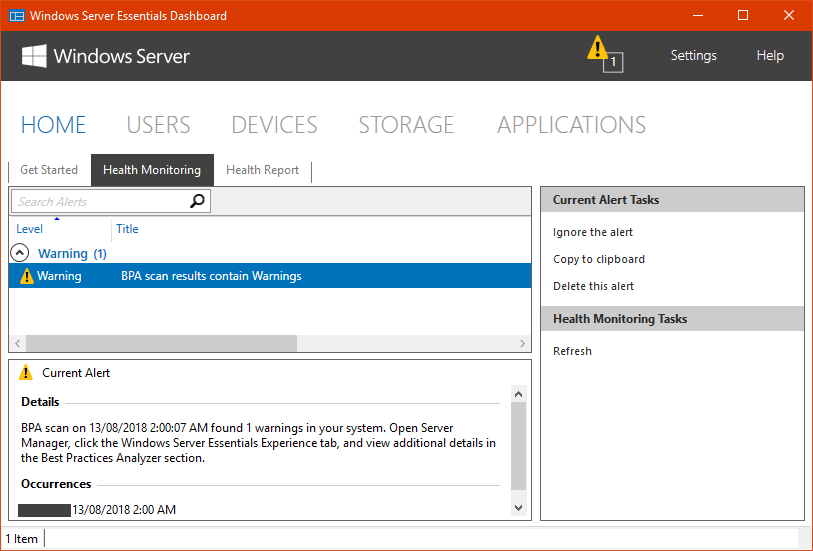
Task: Select the Health Monitoring tab
Action: (x=152, y=170)
